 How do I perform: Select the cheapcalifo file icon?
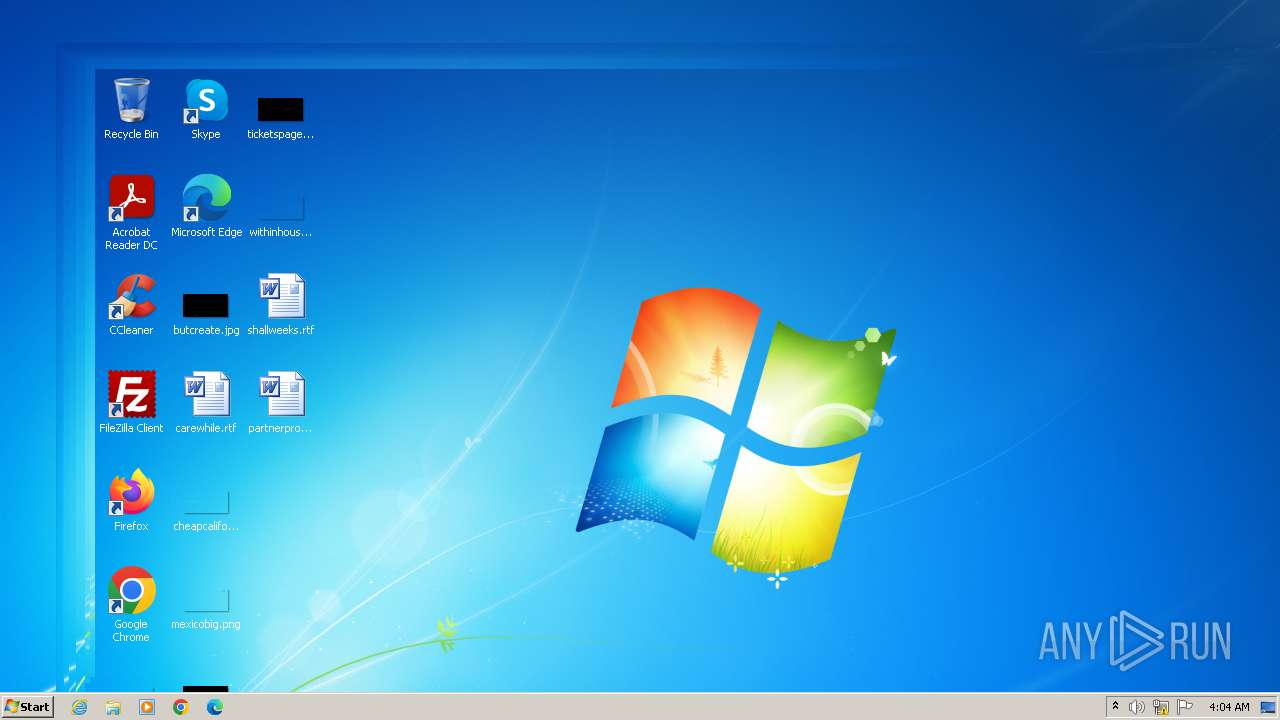(206, 510)
